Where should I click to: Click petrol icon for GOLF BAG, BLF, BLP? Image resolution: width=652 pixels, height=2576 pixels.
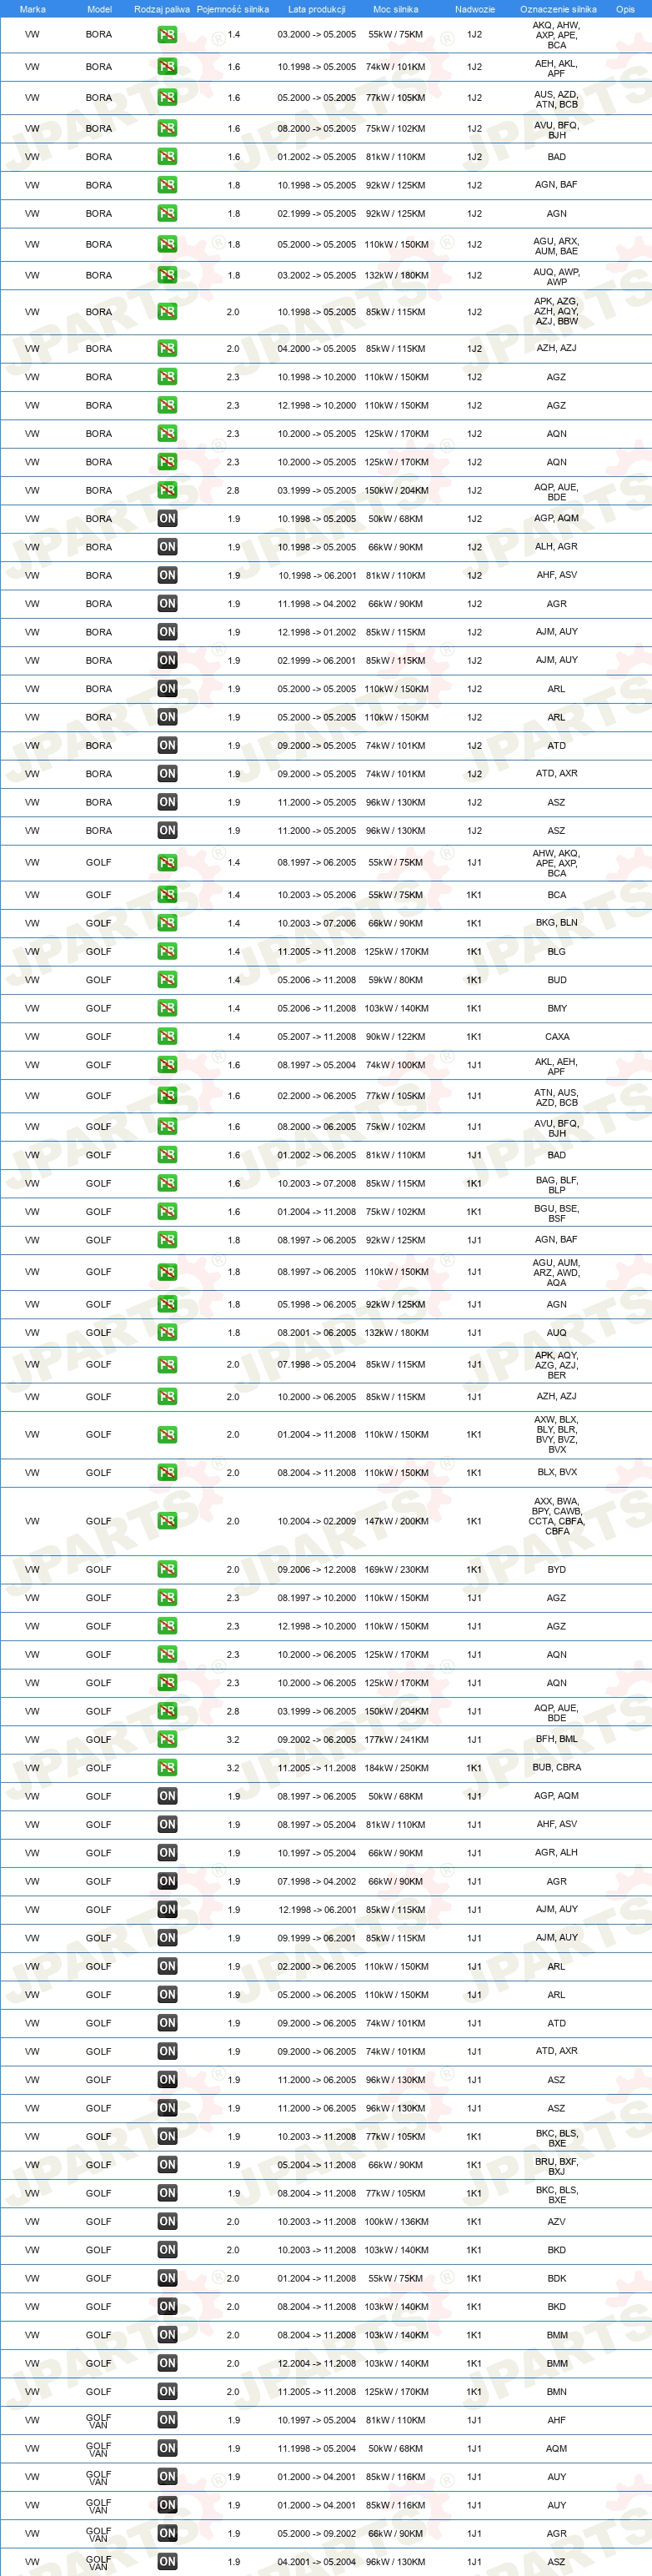click(167, 1183)
